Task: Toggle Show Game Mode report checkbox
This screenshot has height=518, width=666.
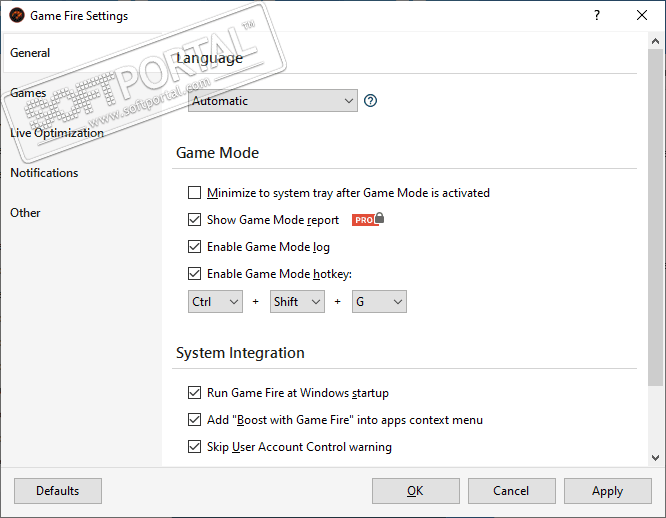Action: [195, 220]
